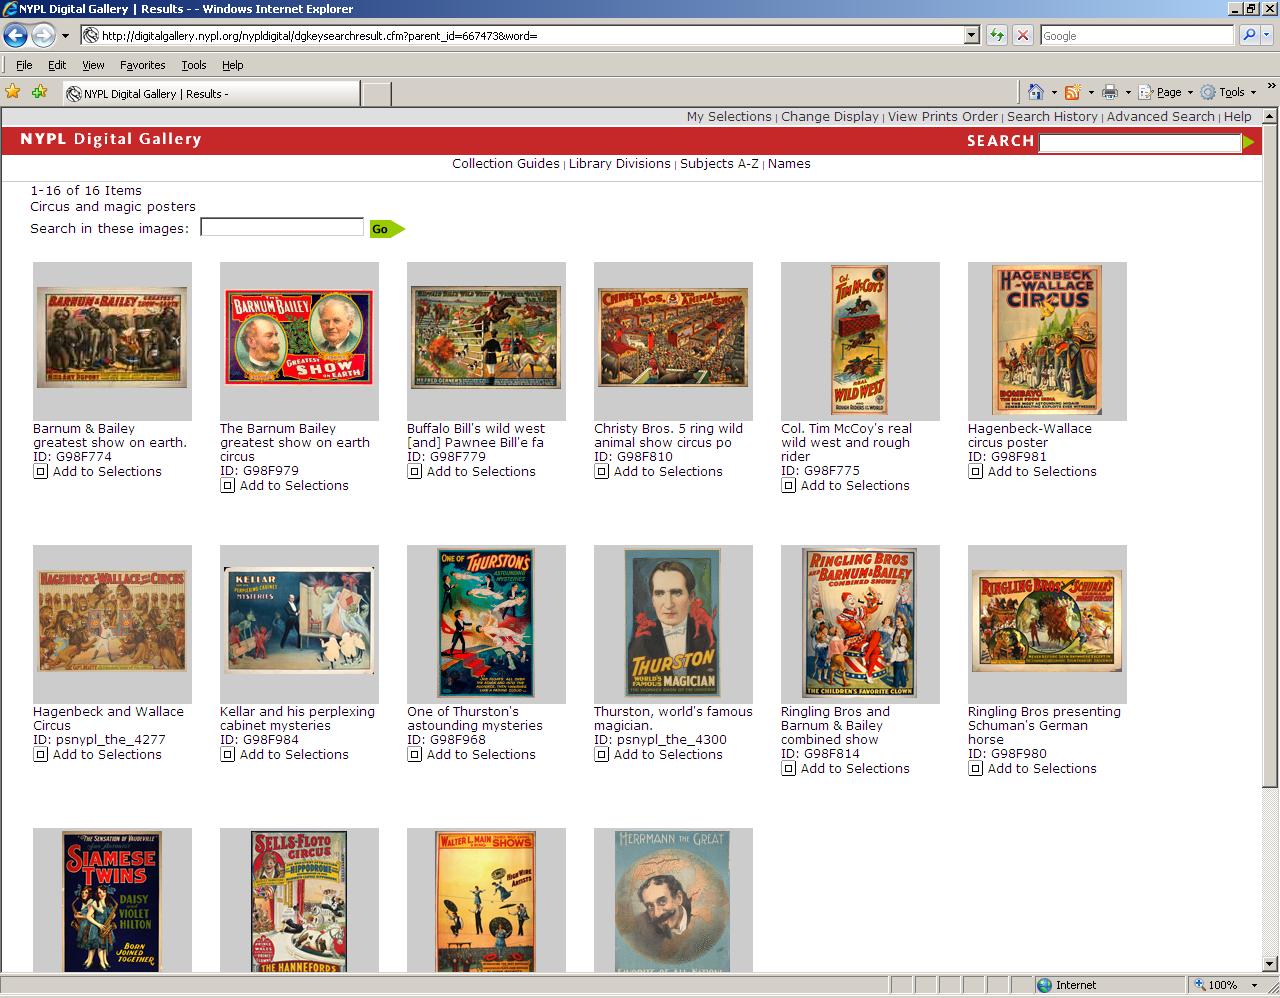Viewport: 1280px width, 998px height.
Task: Open the File menu
Action: click(24, 65)
